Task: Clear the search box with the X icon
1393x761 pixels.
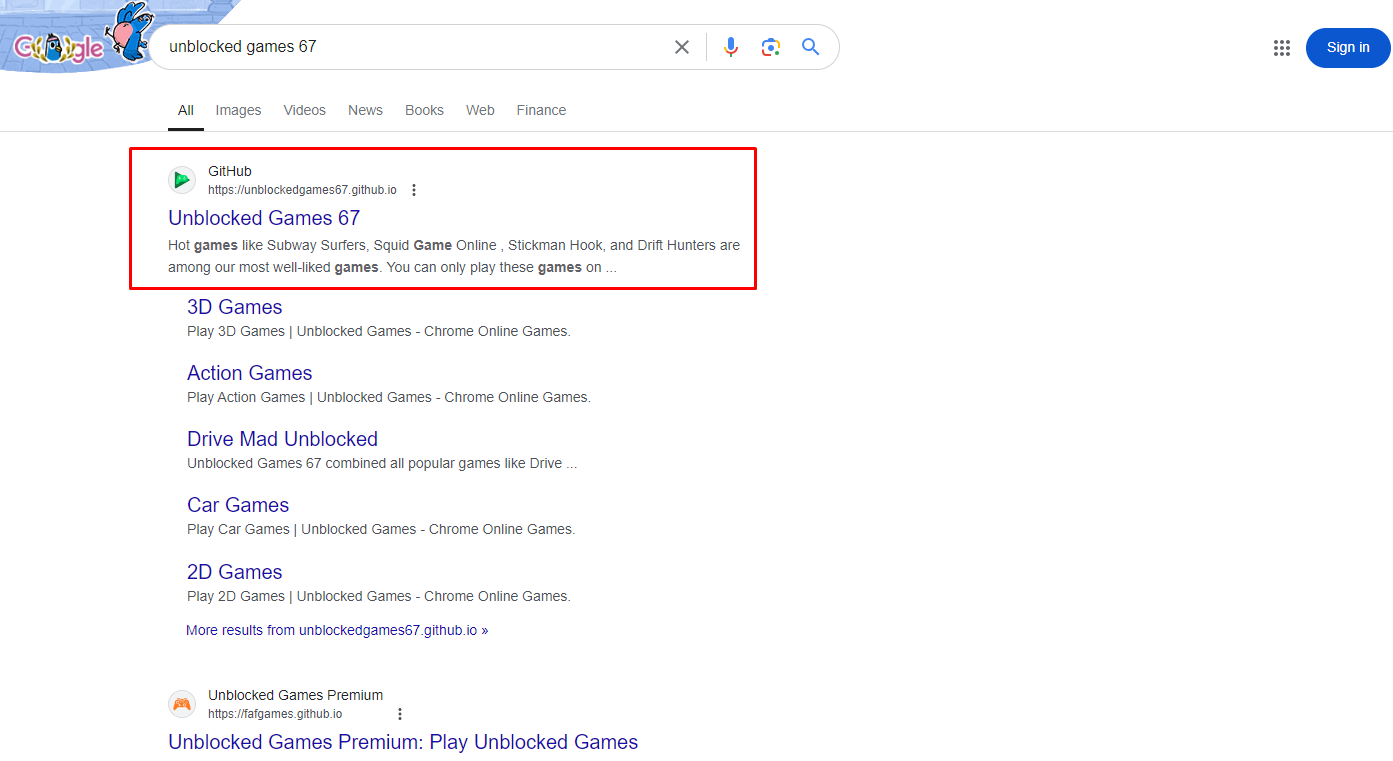Action: pos(682,47)
